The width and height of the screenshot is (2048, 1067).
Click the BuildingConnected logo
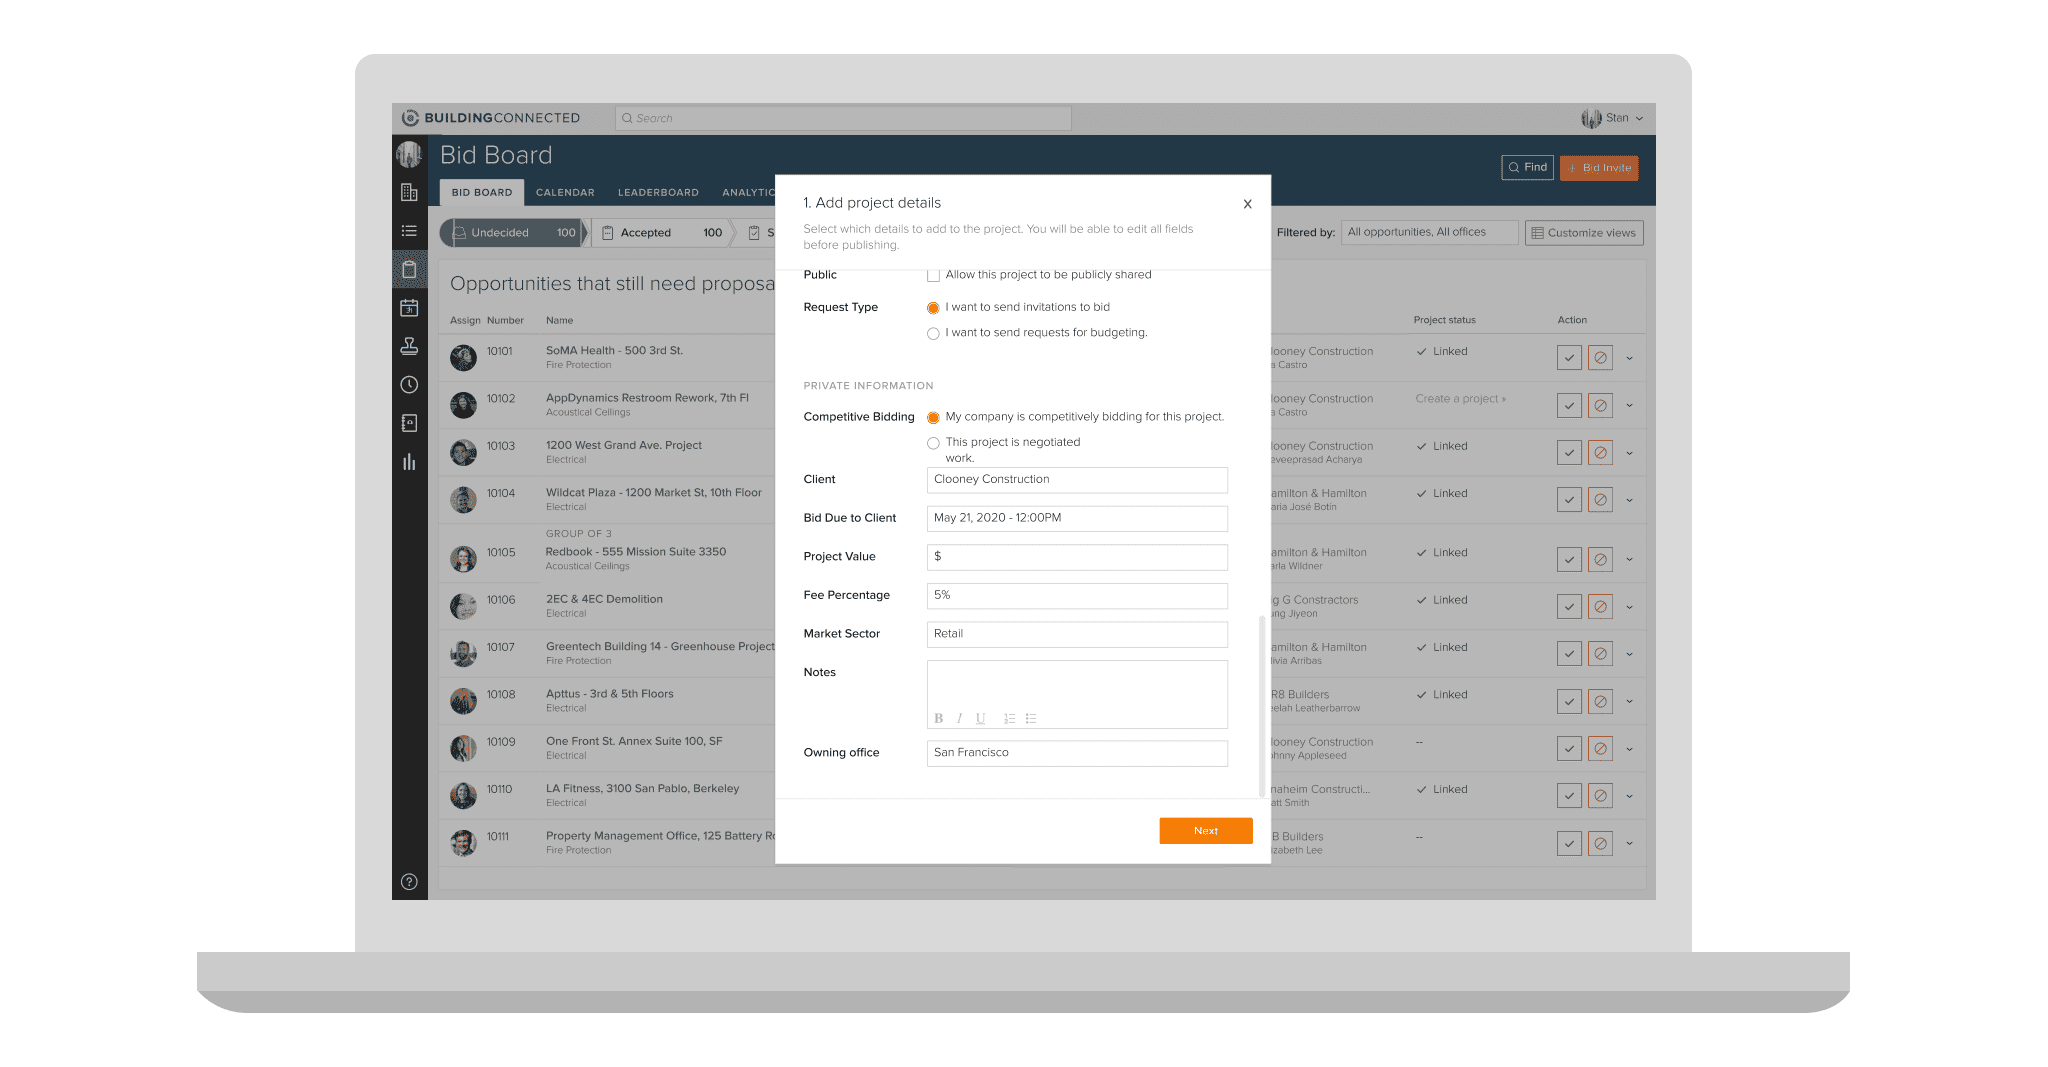click(x=491, y=118)
